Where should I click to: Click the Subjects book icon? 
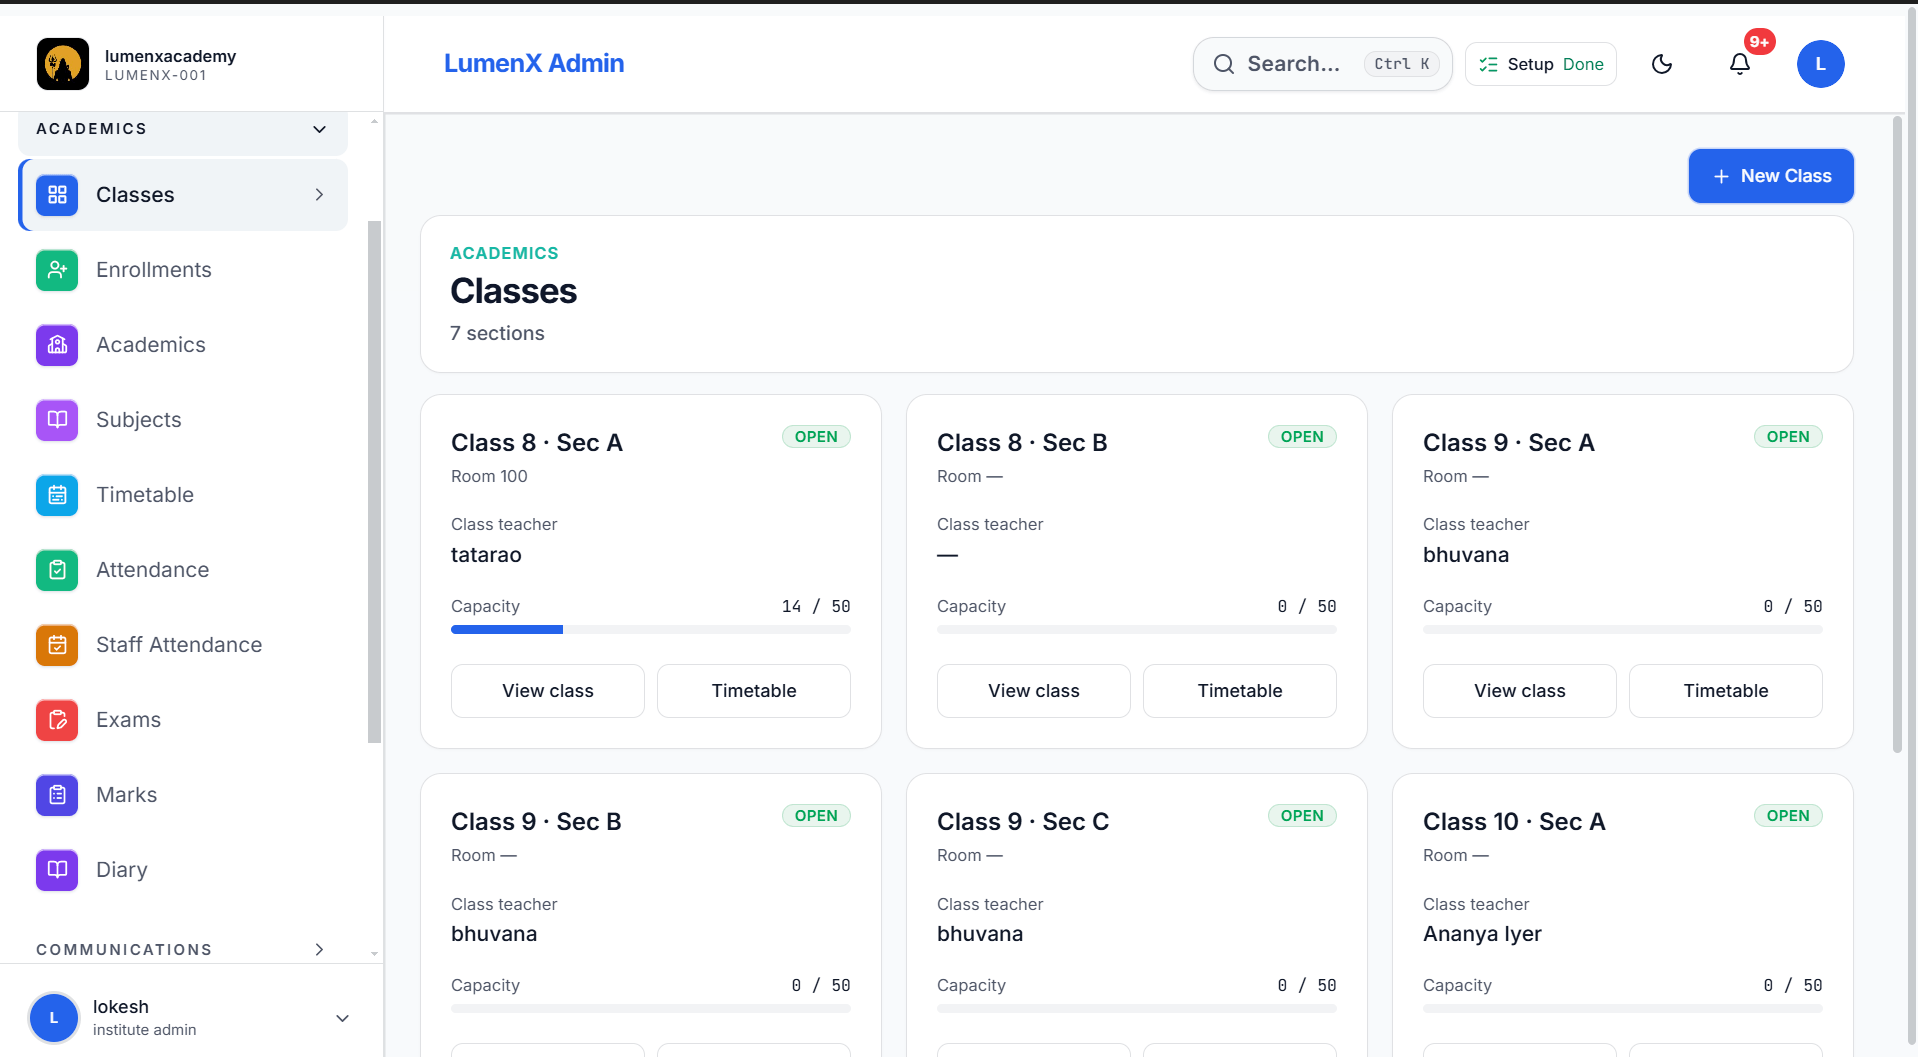pyautogui.click(x=57, y=420)
